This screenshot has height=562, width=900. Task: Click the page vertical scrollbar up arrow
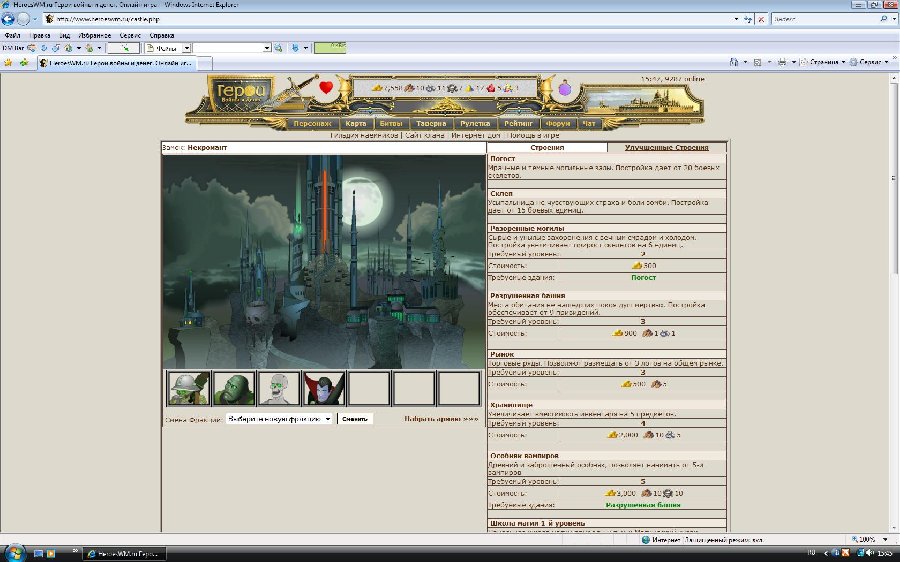(895, 79)
